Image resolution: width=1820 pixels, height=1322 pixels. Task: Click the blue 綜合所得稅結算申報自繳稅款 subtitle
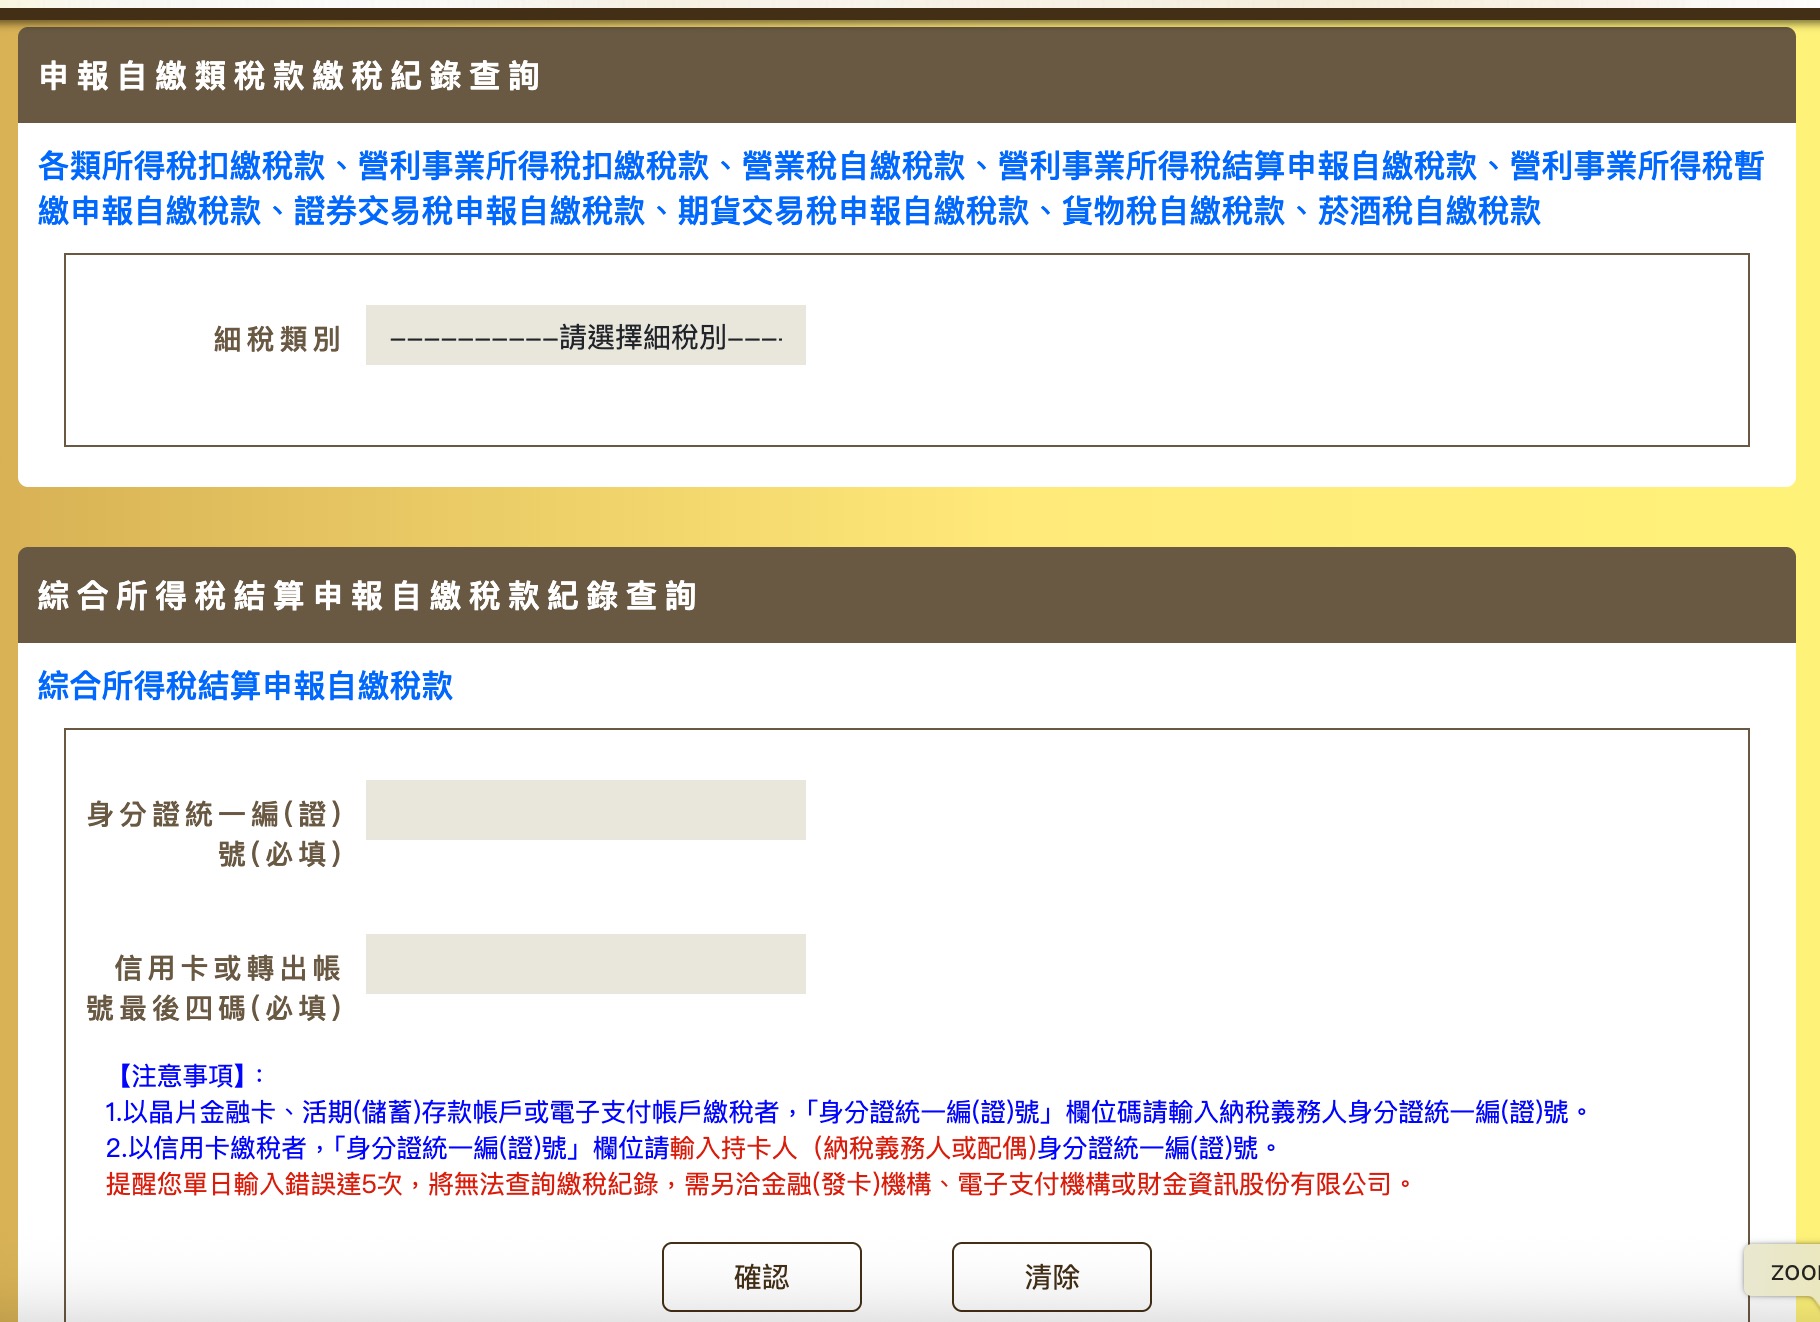(245, 686)
